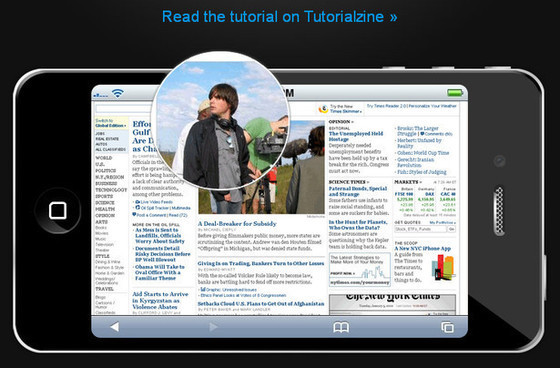Open the N.Y./REGION section
Viewport: 560px width, 368px height.
pos(110,177)
